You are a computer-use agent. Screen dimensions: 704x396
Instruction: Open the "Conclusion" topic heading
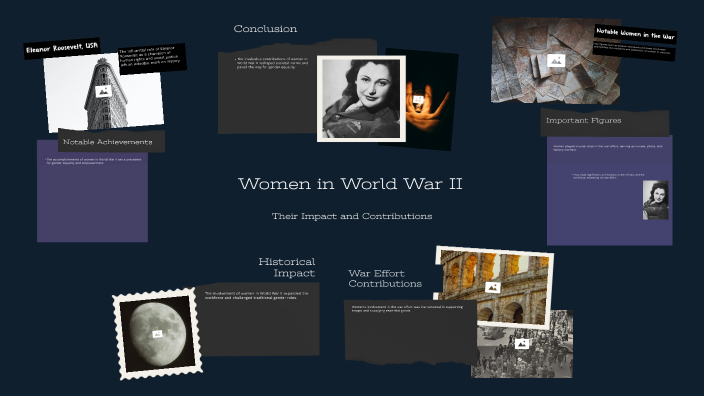point(265,29)
